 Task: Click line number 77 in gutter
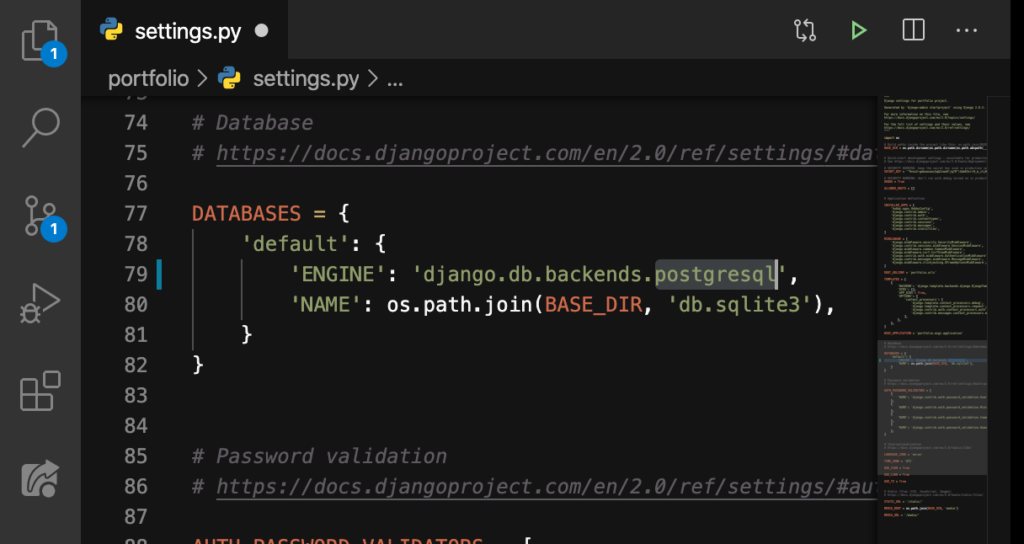point(136,214)
